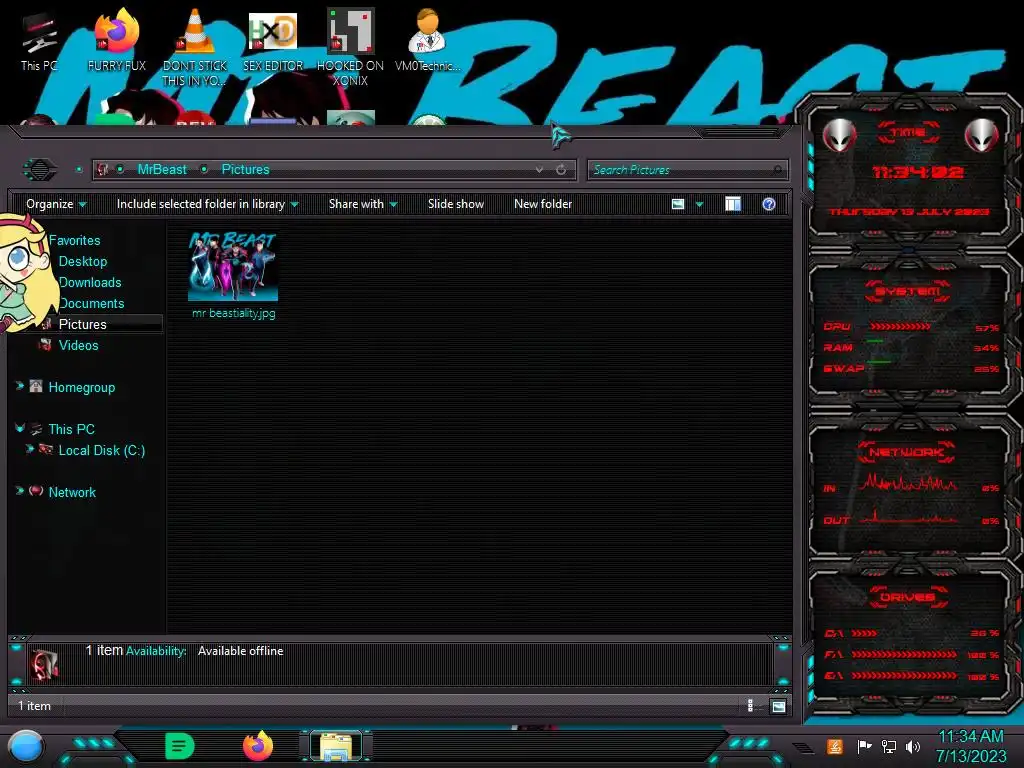The height and width of the screenshot is (768, 1024).
Task: Expand the Network tree node
Action: [20, 491]
